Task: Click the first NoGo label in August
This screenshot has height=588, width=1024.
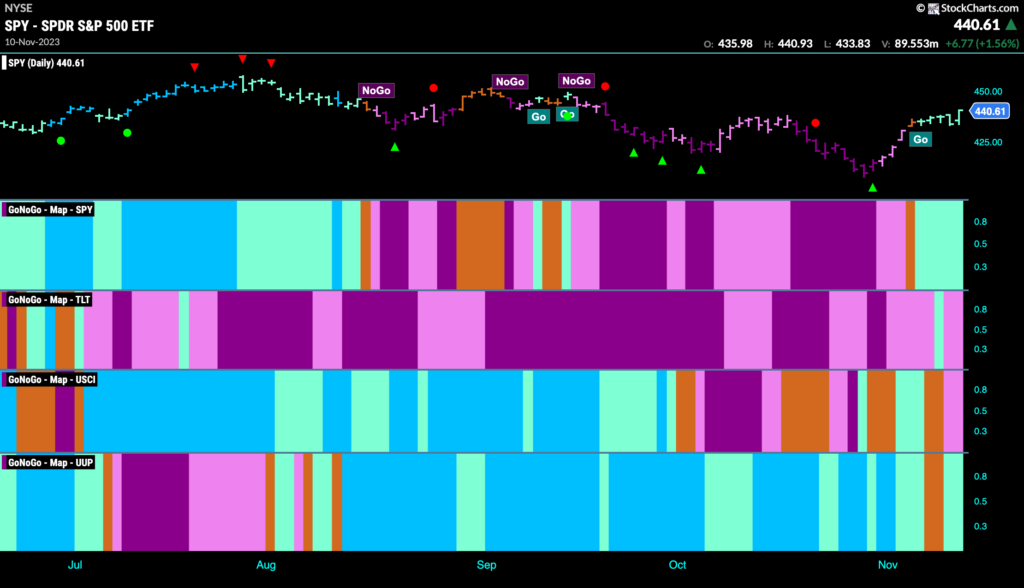Action: point(376,90)
